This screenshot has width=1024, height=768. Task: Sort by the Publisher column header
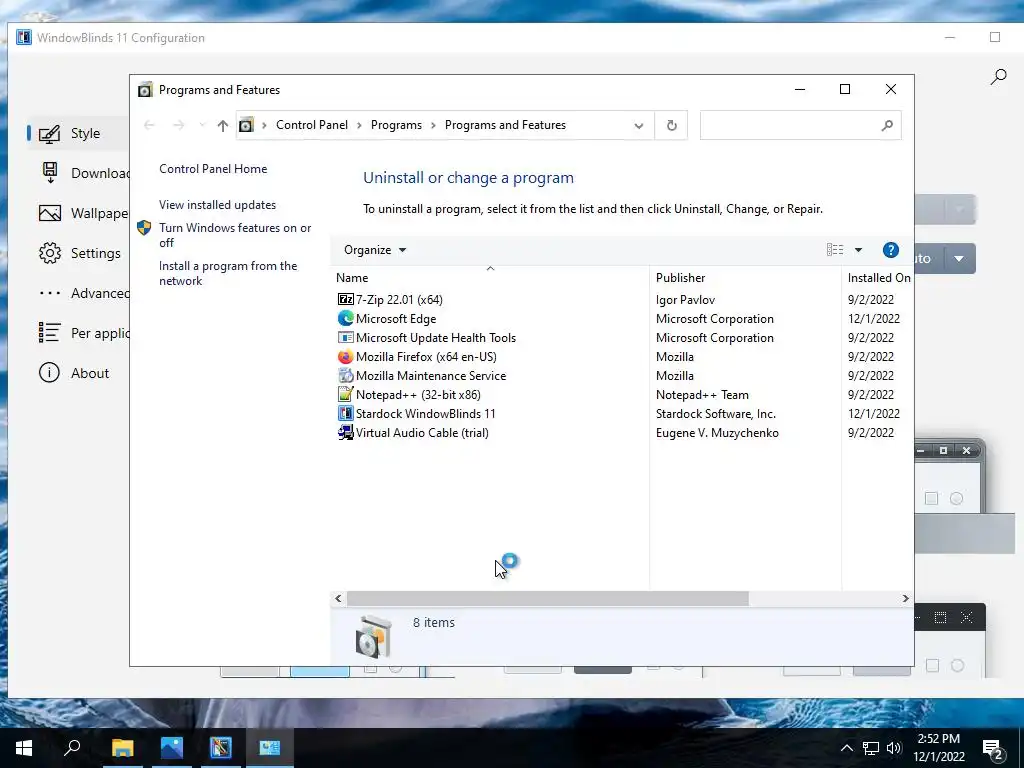tap(745, 278)
